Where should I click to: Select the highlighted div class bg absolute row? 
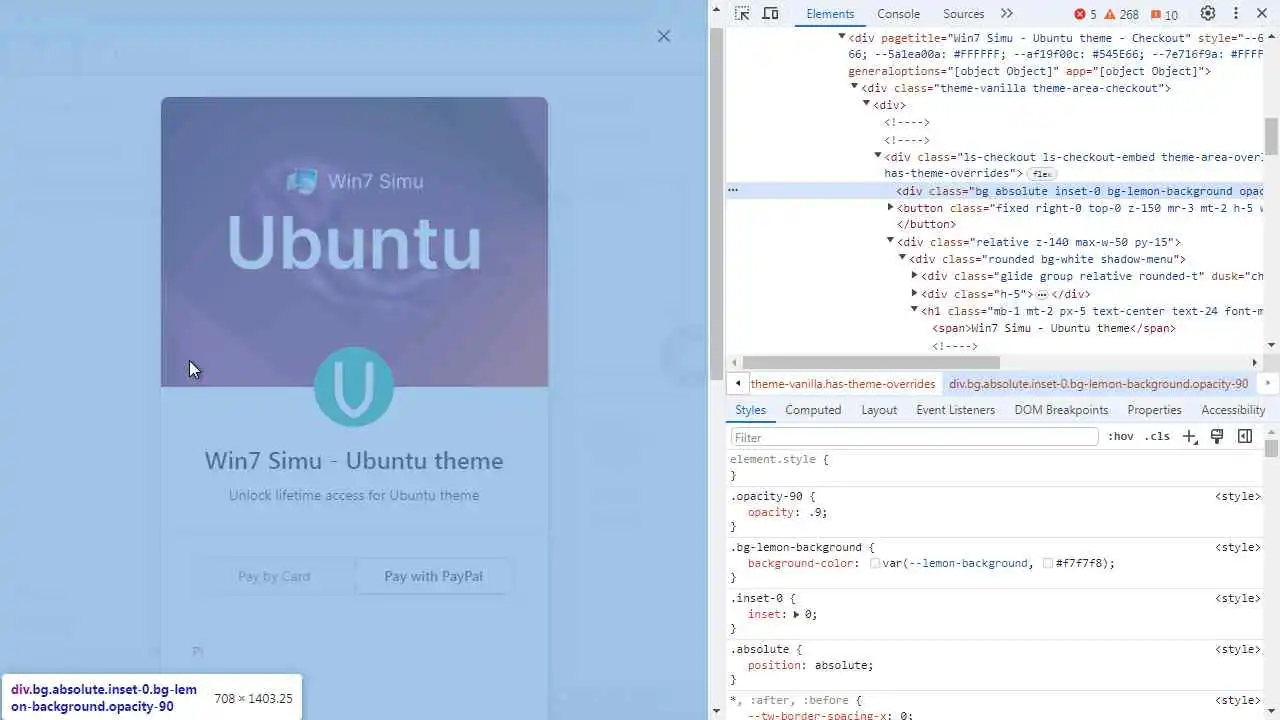(996, 190)
